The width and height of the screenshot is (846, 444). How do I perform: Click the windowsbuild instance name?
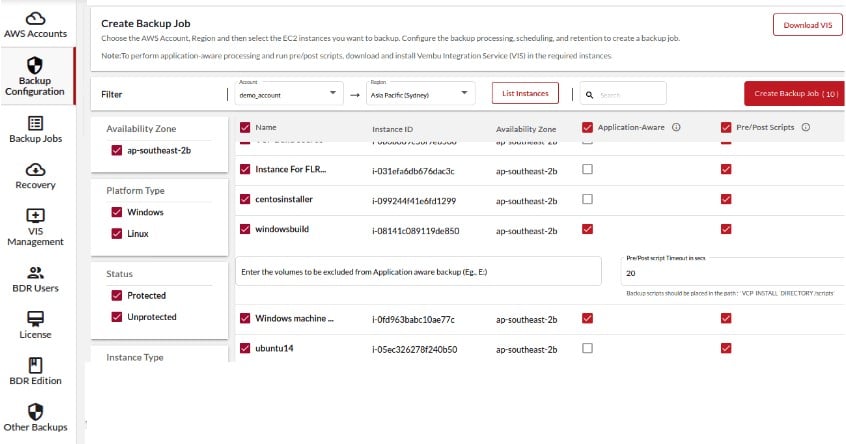282,229
